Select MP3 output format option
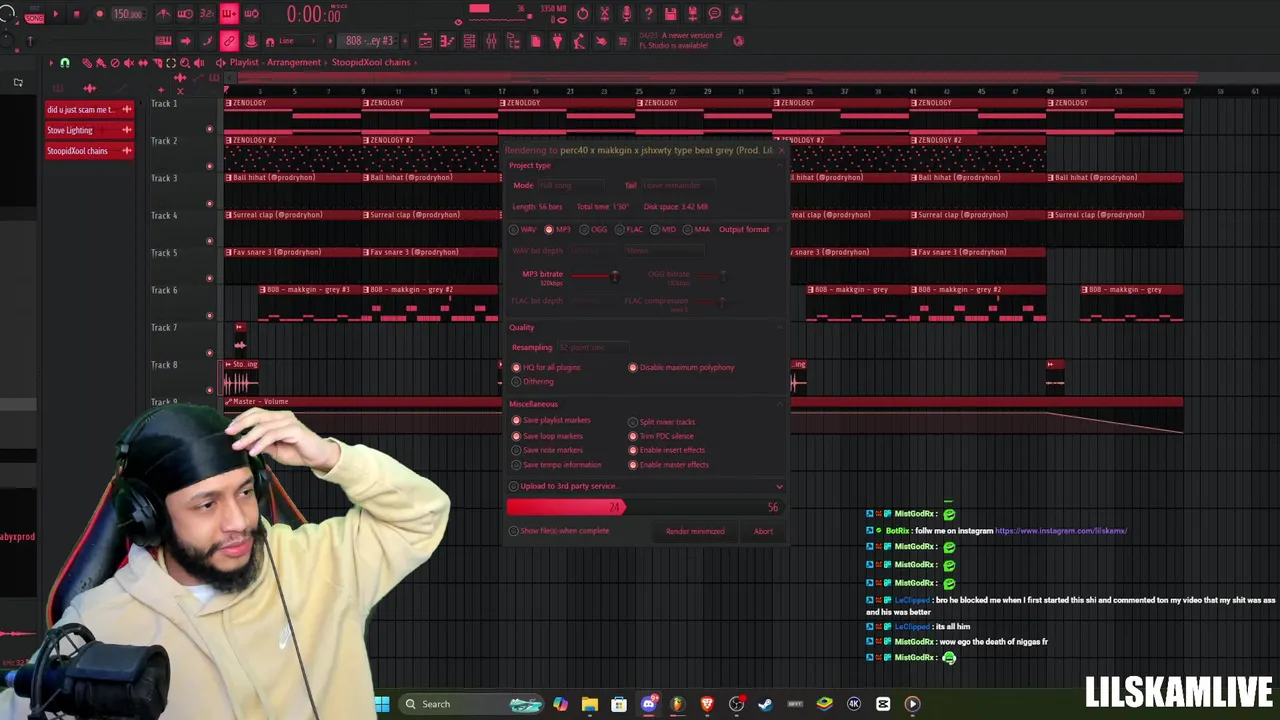The image size is (1280, 720). click(557, 229)
